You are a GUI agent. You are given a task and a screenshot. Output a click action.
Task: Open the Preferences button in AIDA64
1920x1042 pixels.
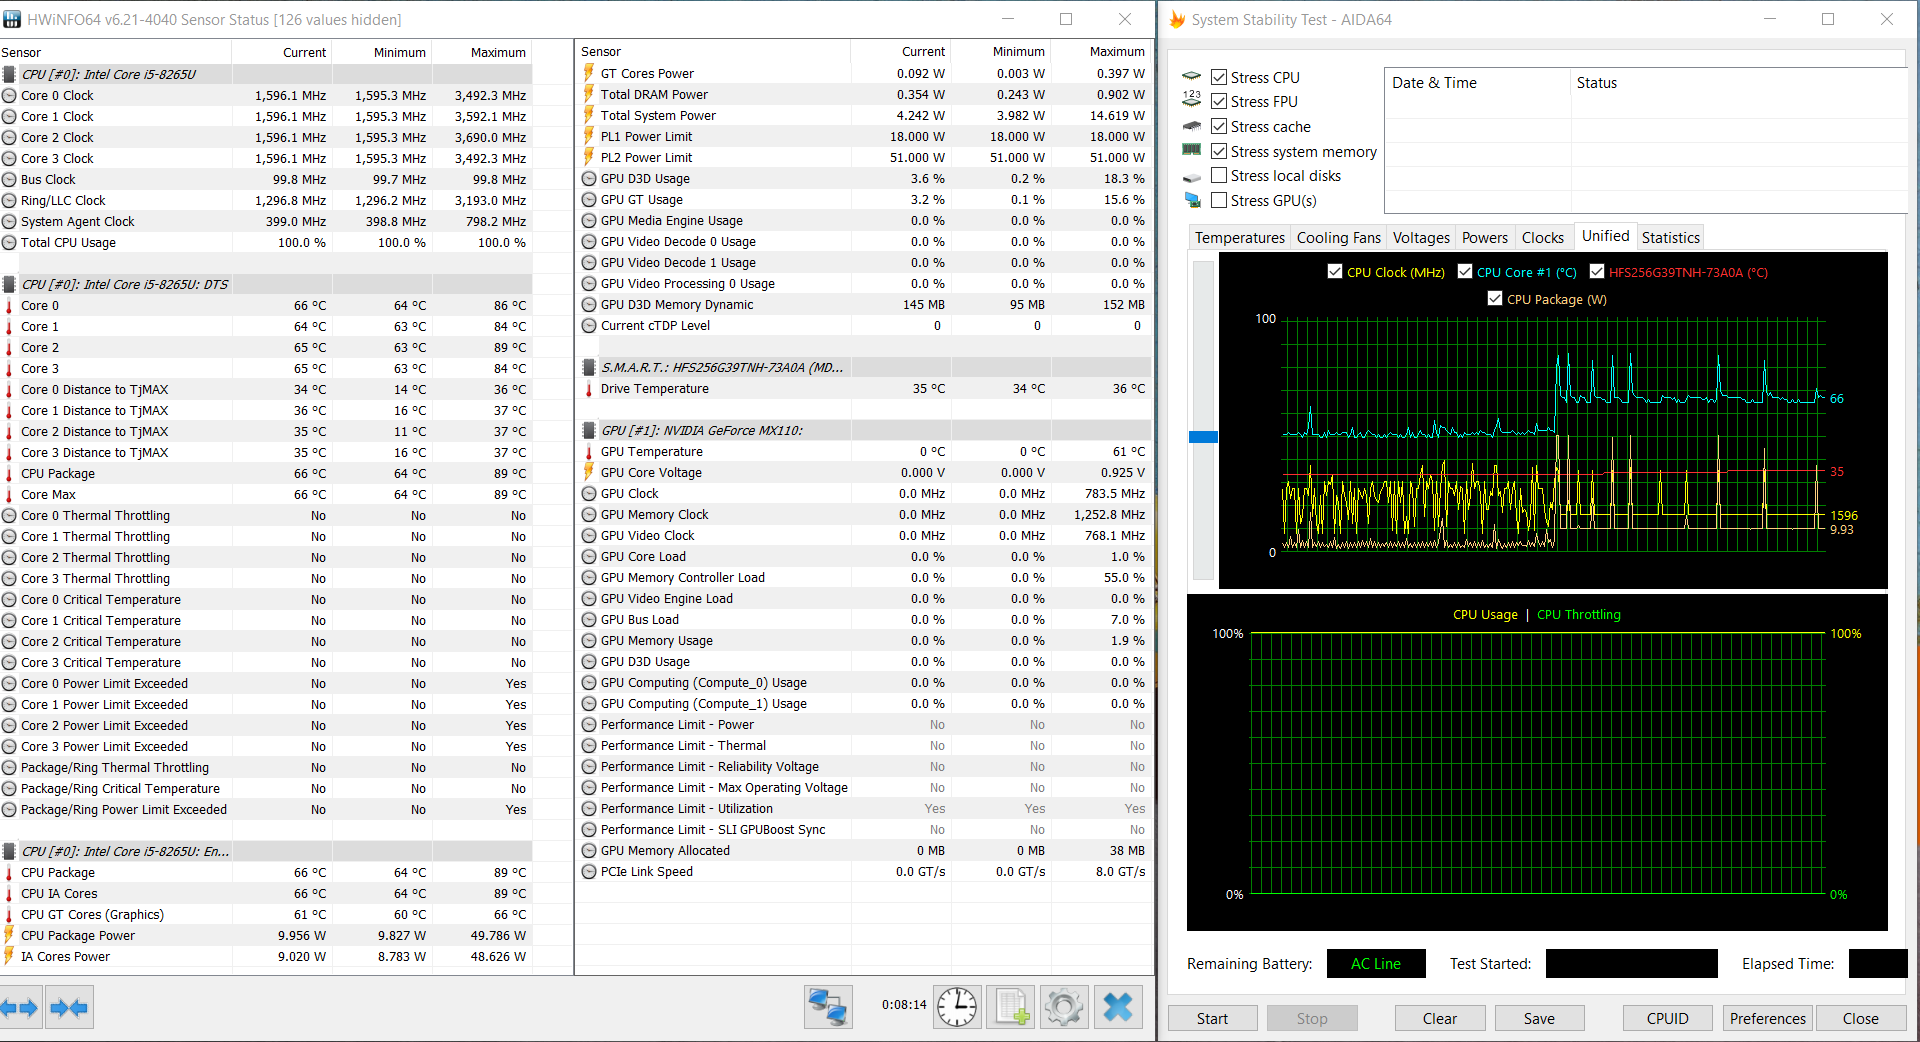pyautogui.click(x=1768, y=1018)
